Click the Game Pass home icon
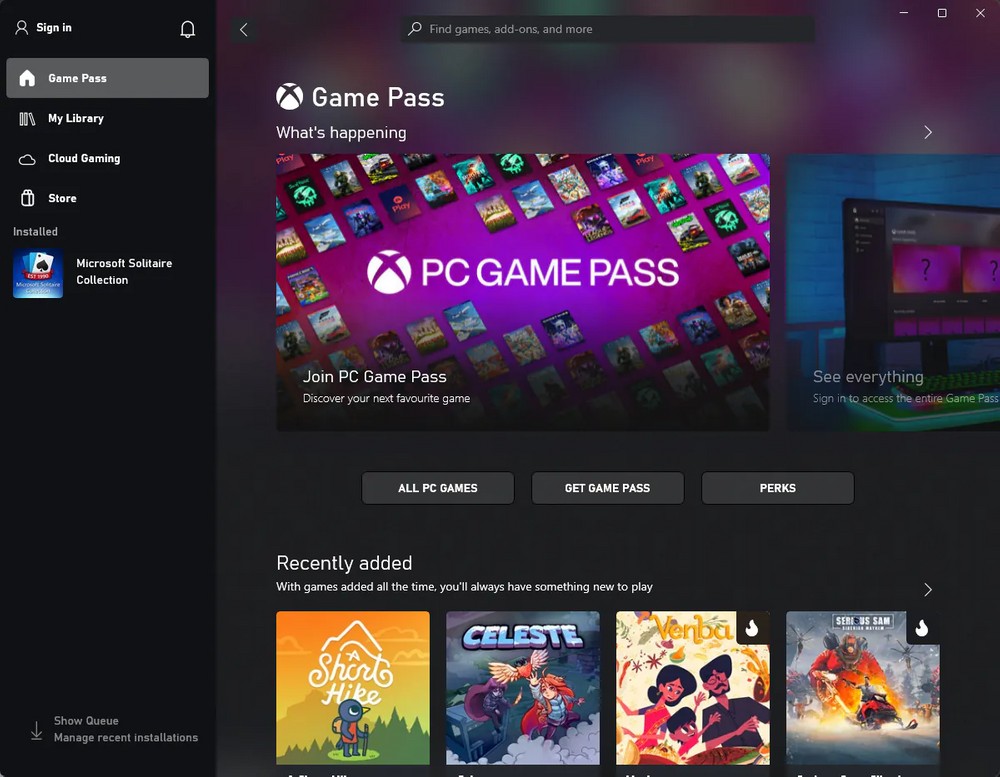 click(27, 78)
